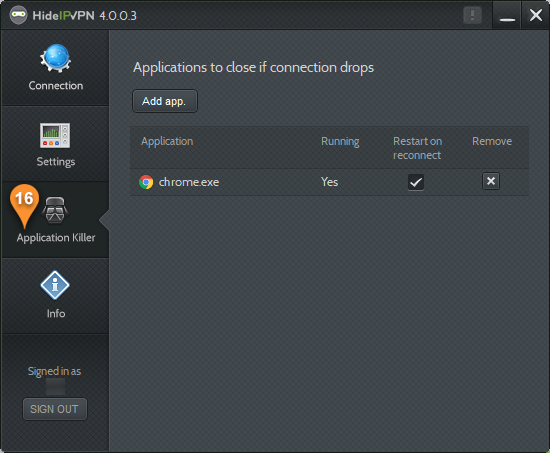Remove chrome.exe from the list
Screen dimensions: 550x453
pyautogui.click(x=491, y=181)
